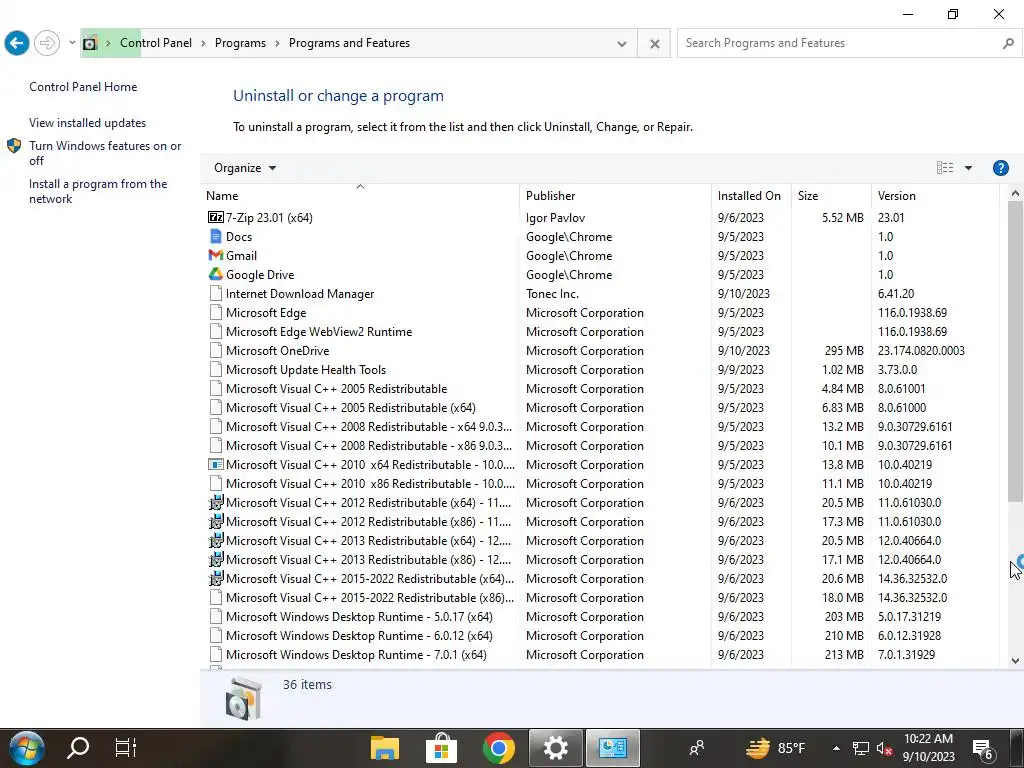Select Visual C++ 2015-2022 Redistributable (x86) entry

coord(370,598)
